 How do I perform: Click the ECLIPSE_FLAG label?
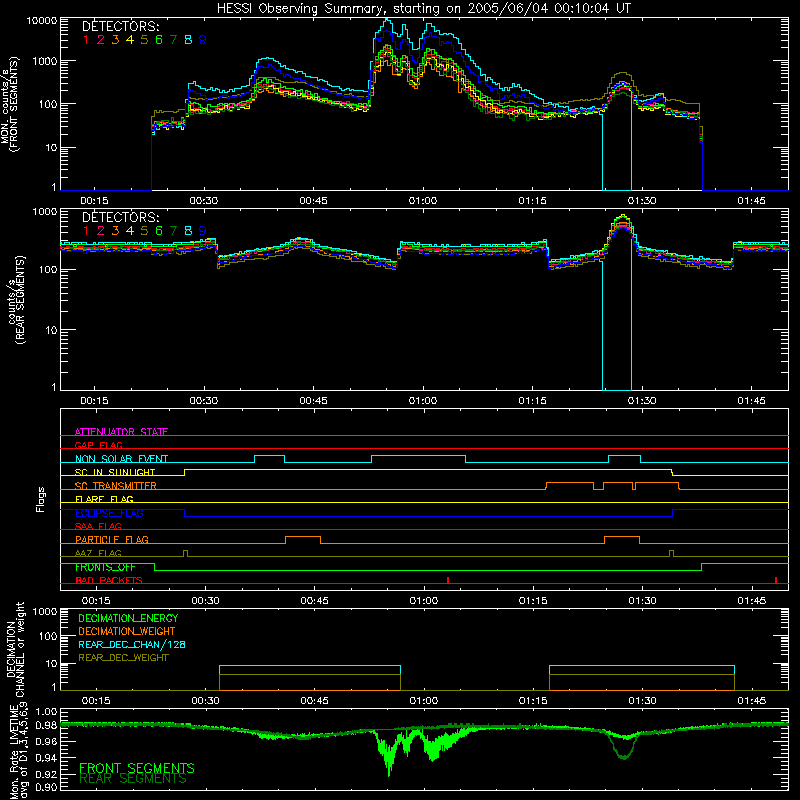pos(109,513)
